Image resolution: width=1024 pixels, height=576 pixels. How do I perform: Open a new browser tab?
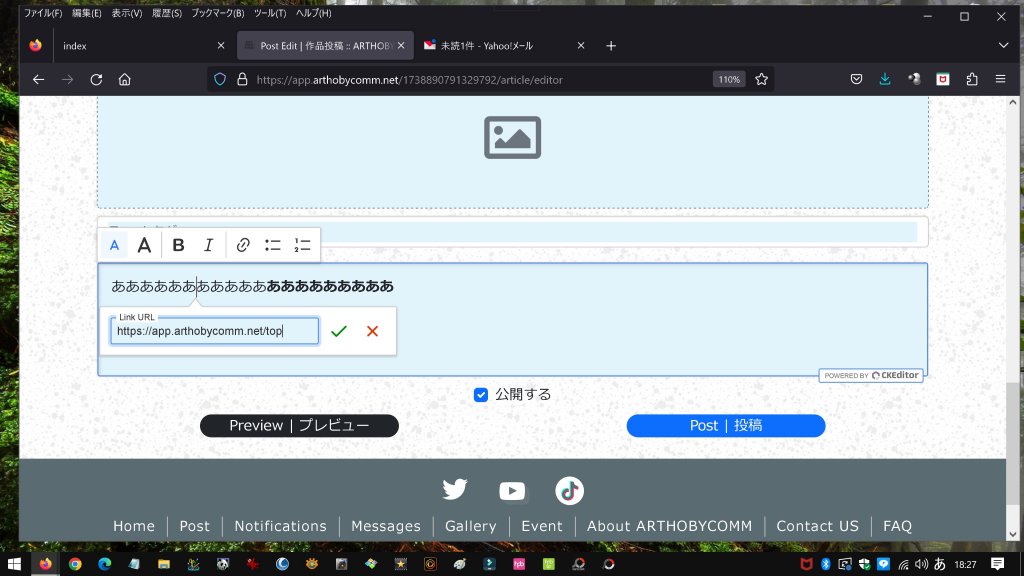(611, 46)
